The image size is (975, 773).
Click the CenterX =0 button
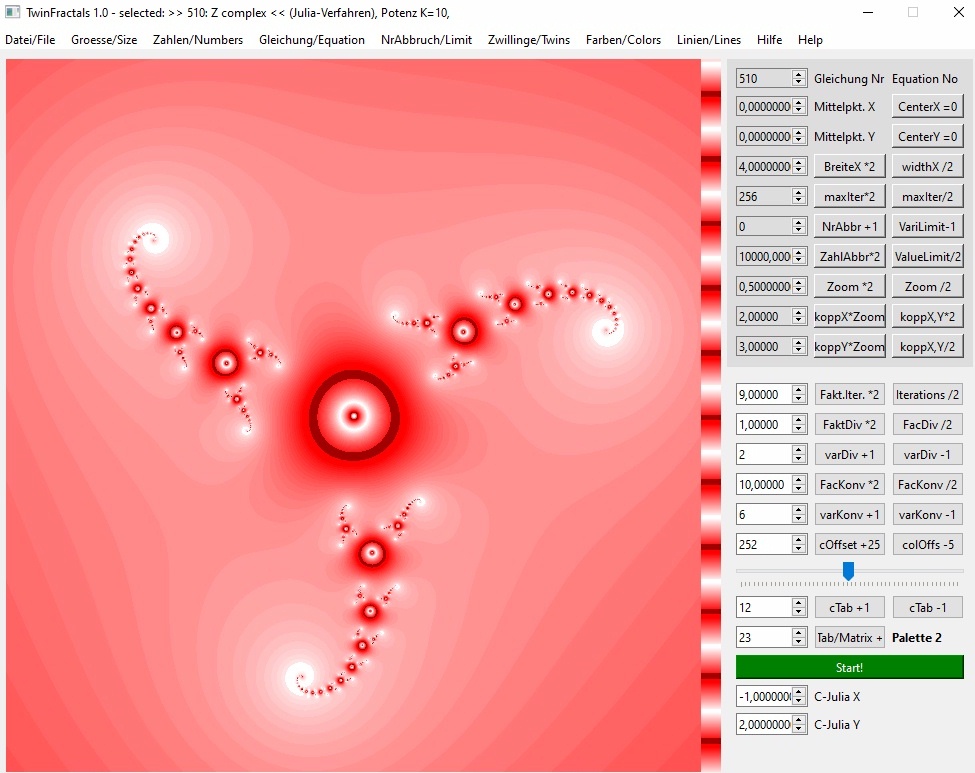click(927, 106)
